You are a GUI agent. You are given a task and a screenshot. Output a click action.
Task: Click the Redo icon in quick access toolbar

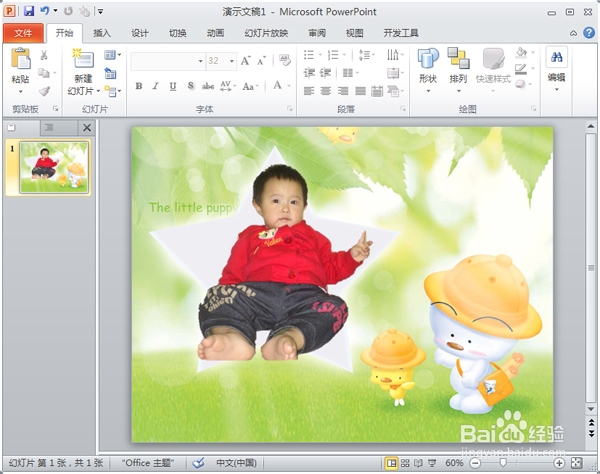click(x=68, y=11)
